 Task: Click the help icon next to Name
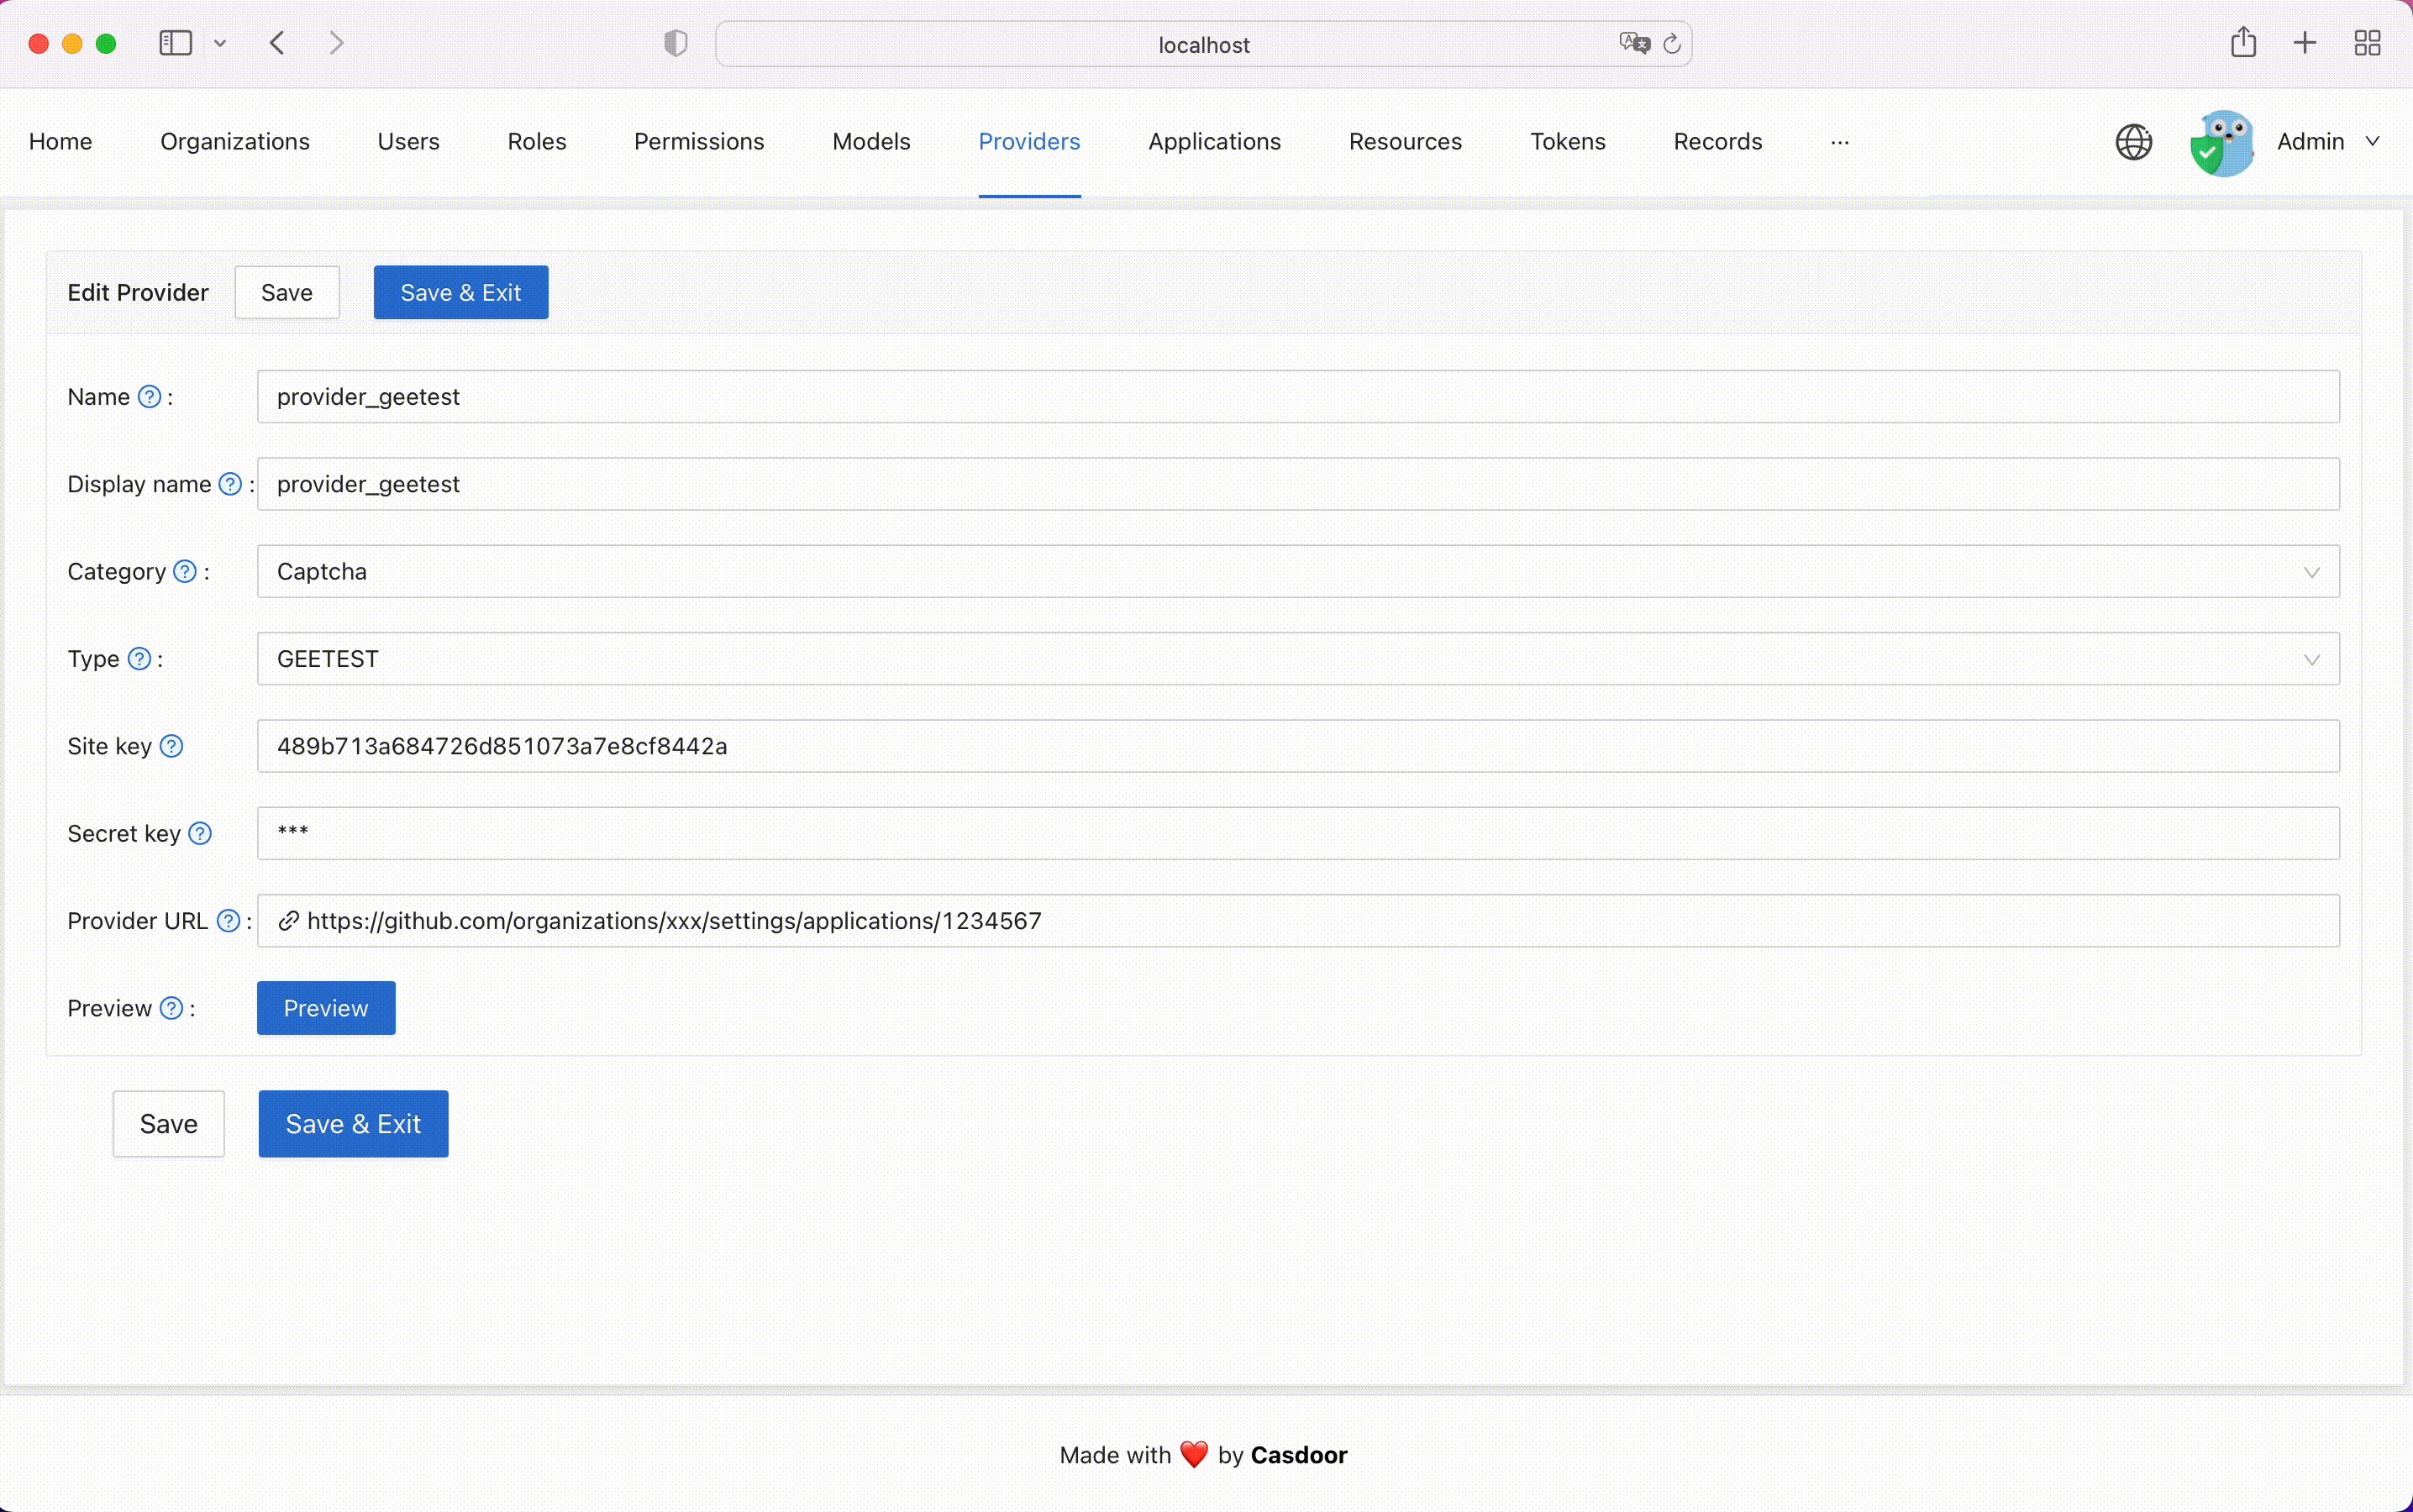[150, 396]
